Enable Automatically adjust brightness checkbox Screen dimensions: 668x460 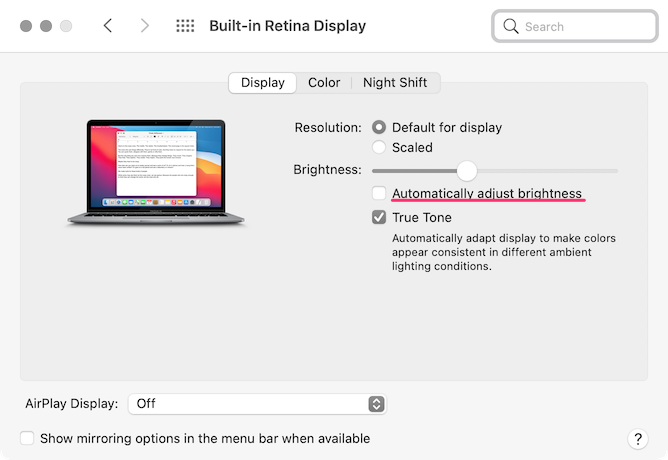[x=379, y=193]
